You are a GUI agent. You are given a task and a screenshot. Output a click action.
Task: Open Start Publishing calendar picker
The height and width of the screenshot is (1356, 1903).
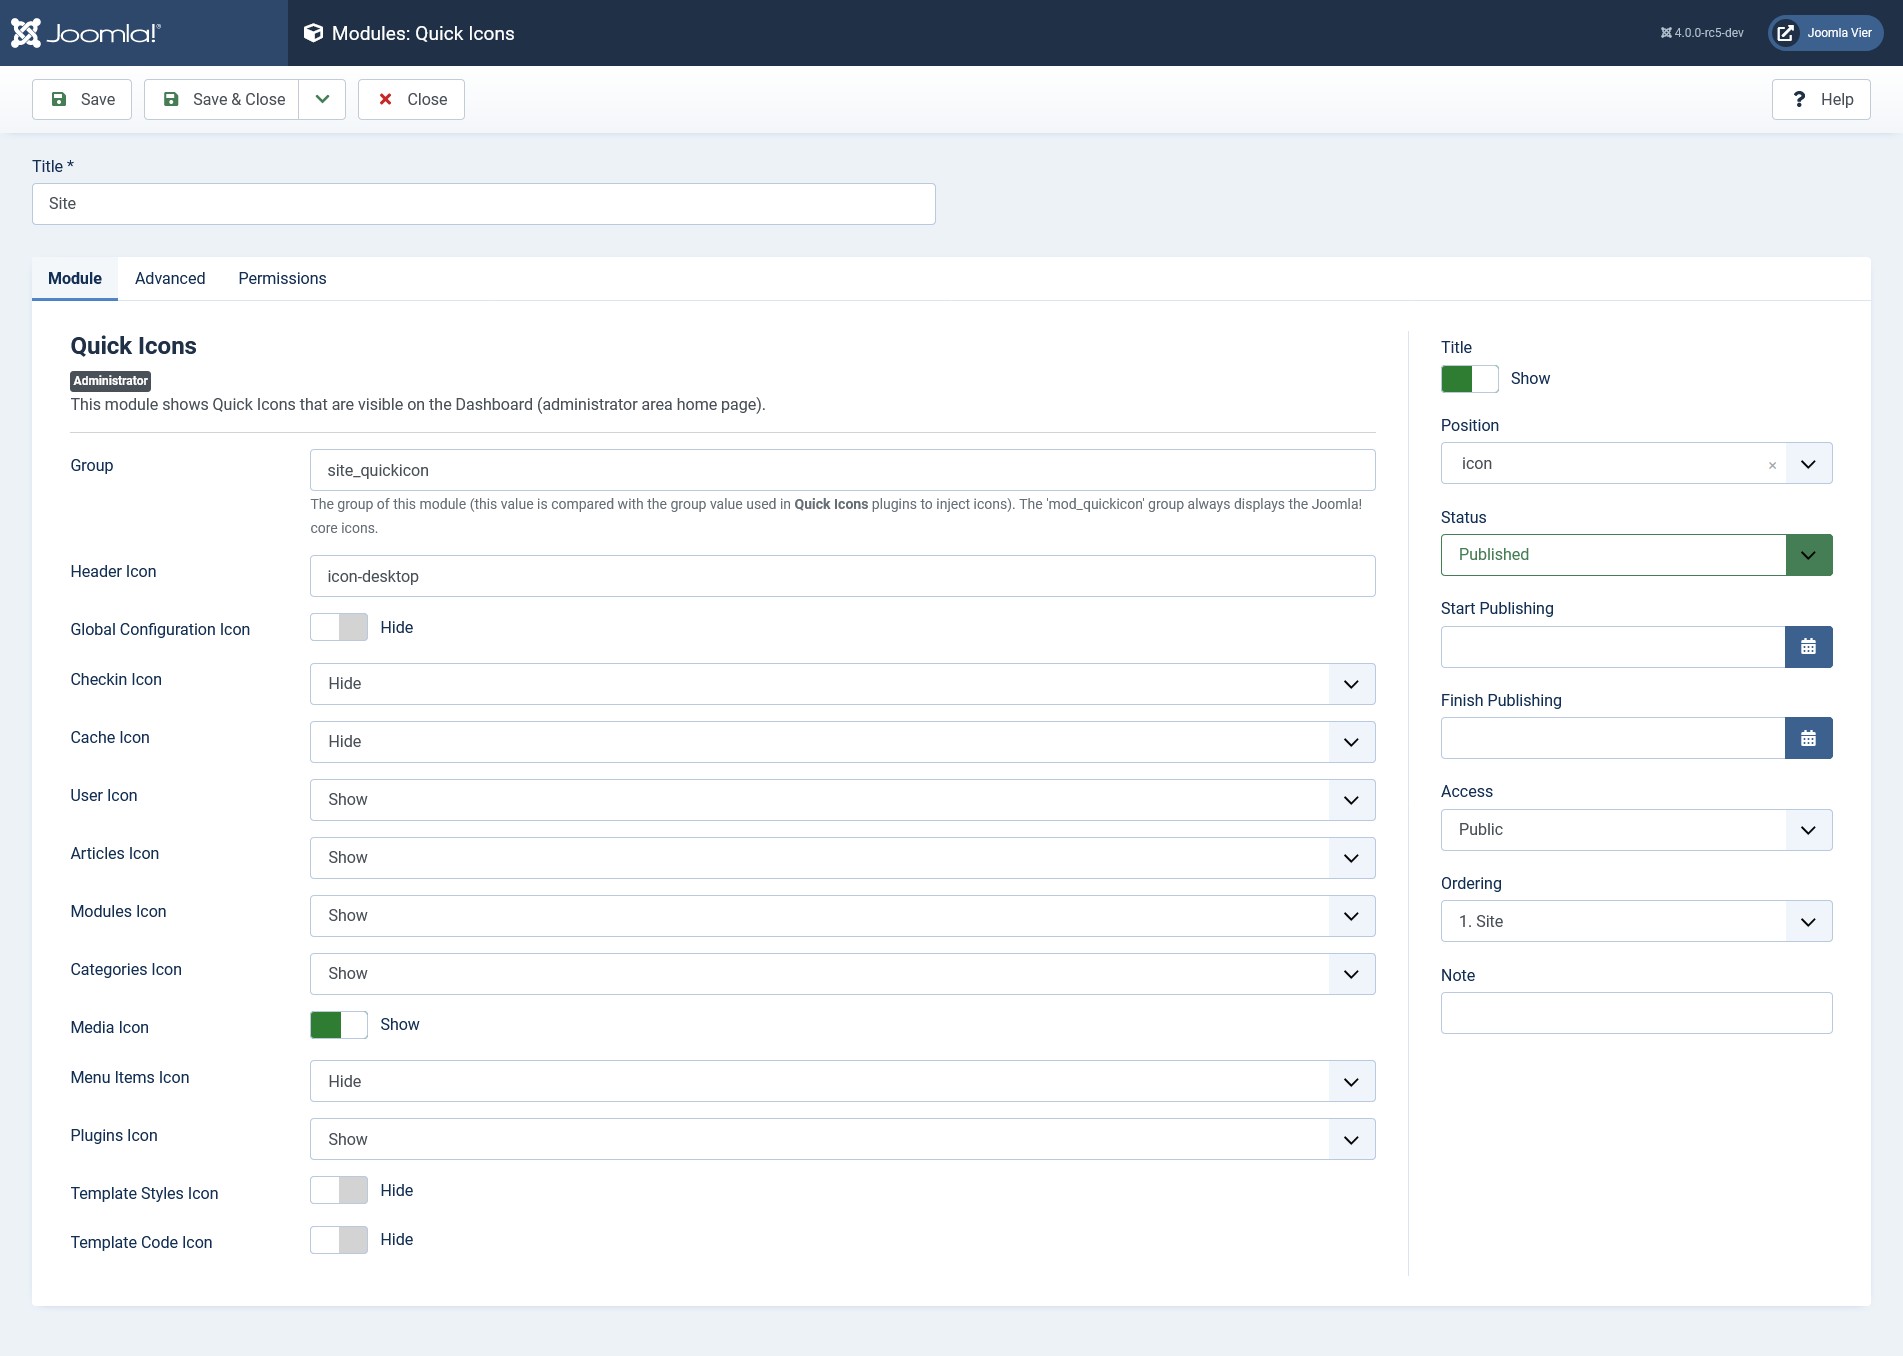click(1808, 647)
